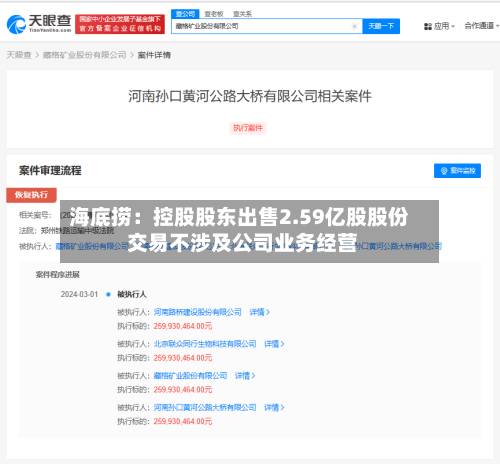Go to 天眼查 in the breadcrumb

(x=19, y=55)
